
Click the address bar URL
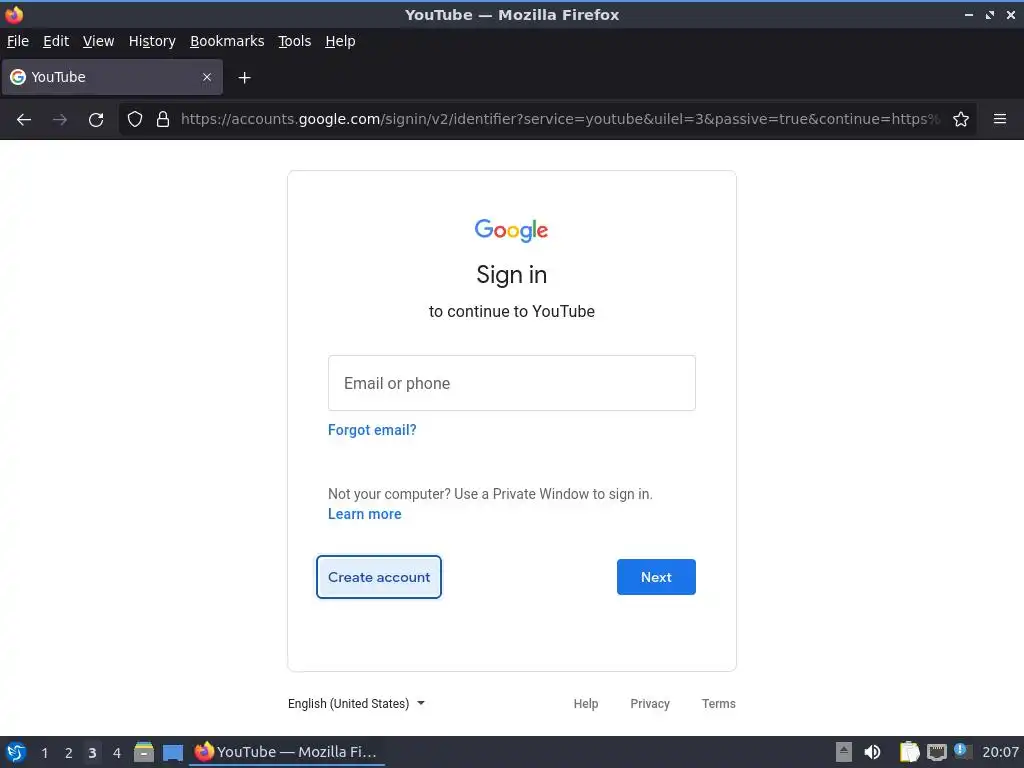click(x=560, y=119)
